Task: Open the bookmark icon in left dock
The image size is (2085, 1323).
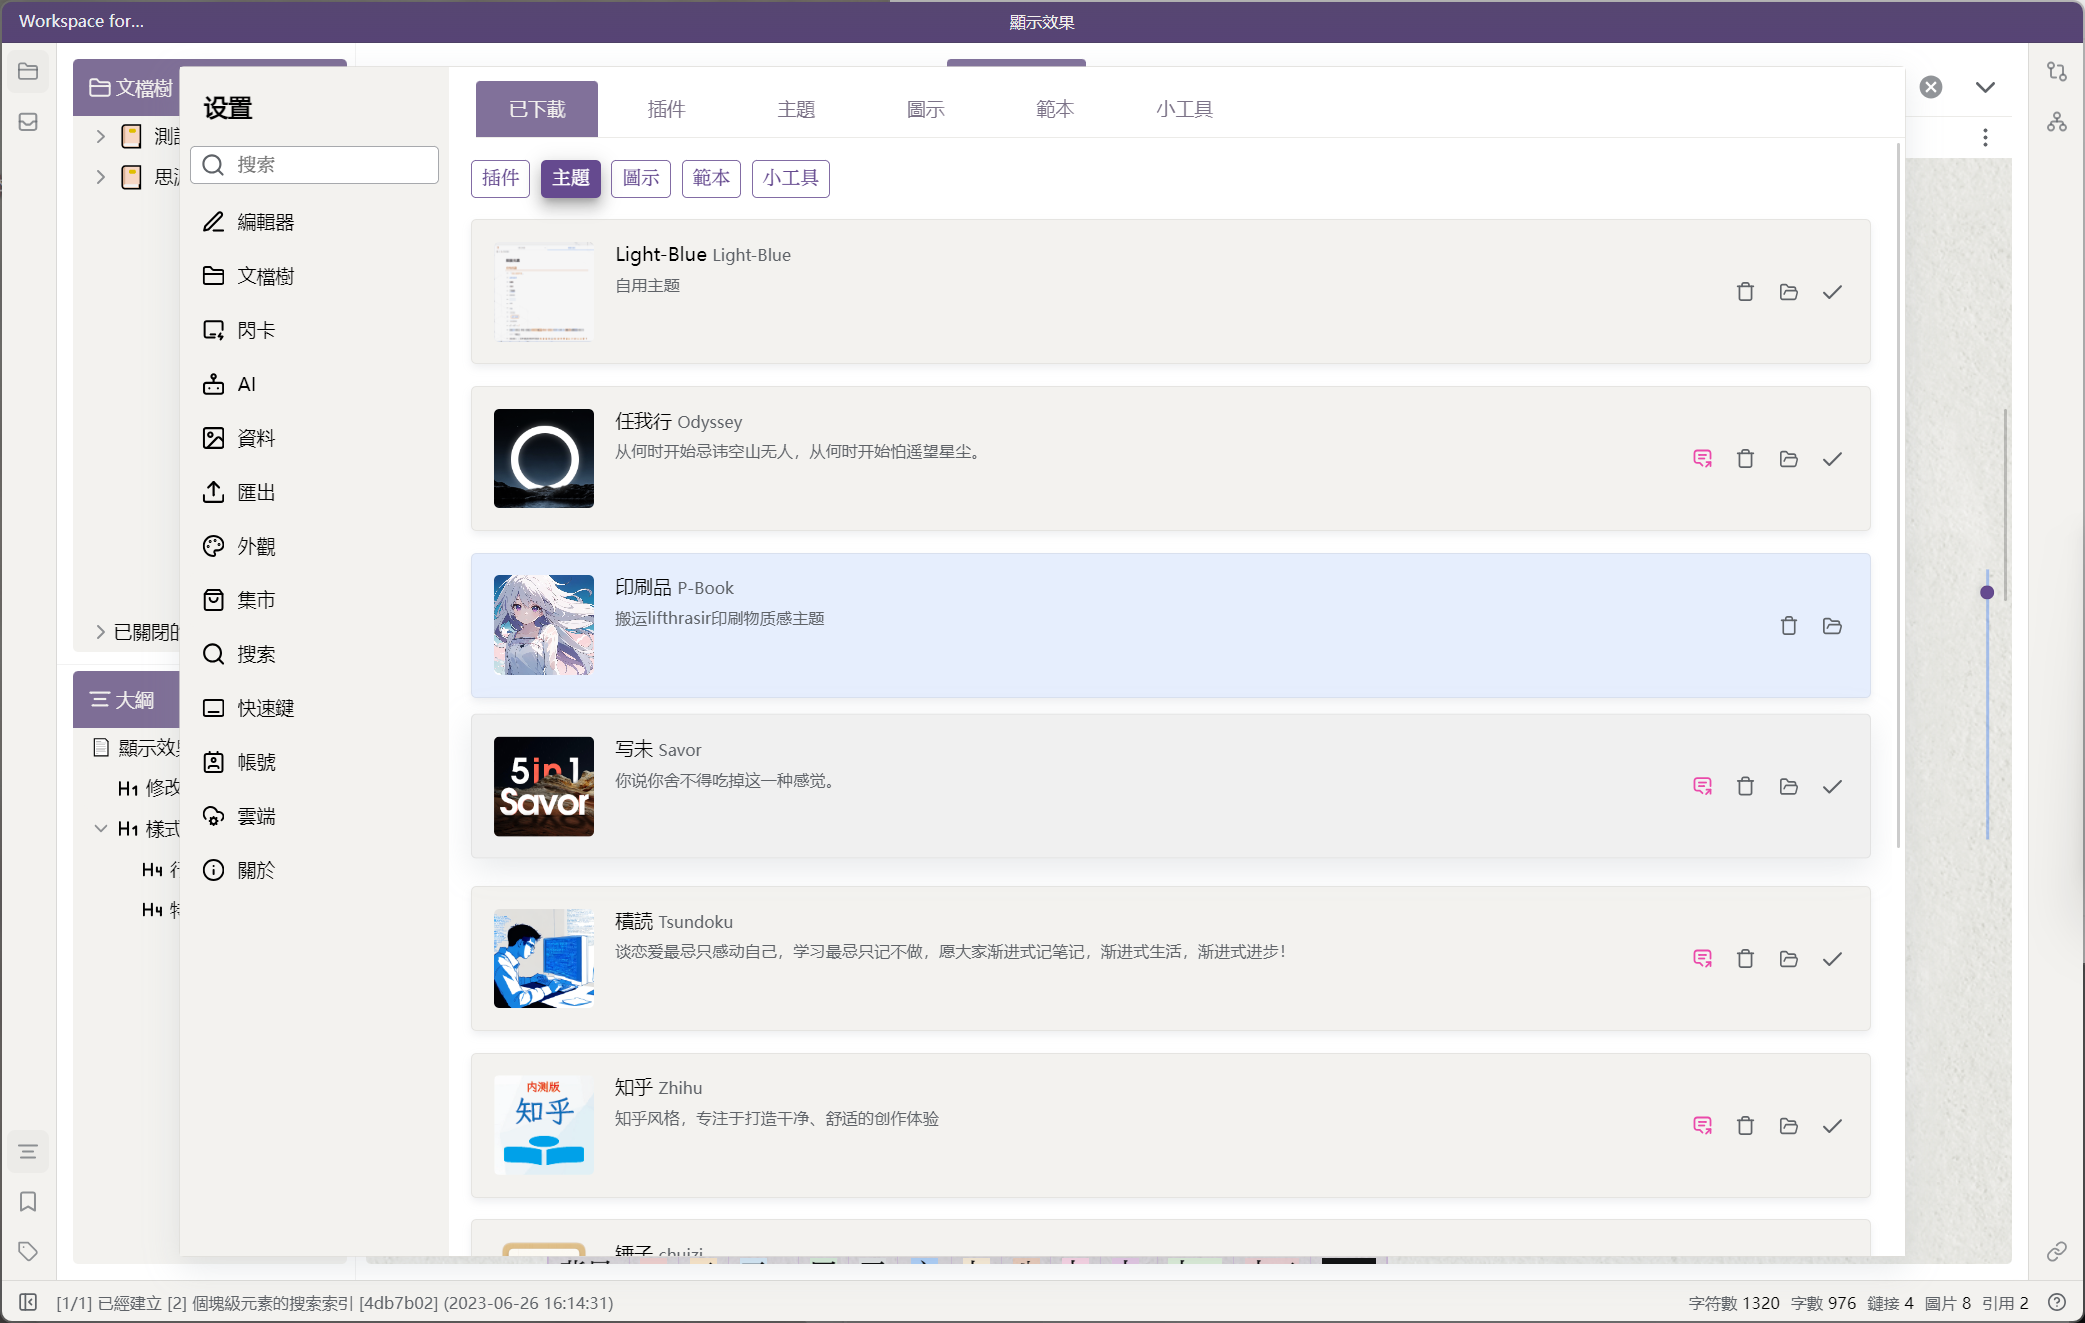Action: click(x=28, y=1201)
